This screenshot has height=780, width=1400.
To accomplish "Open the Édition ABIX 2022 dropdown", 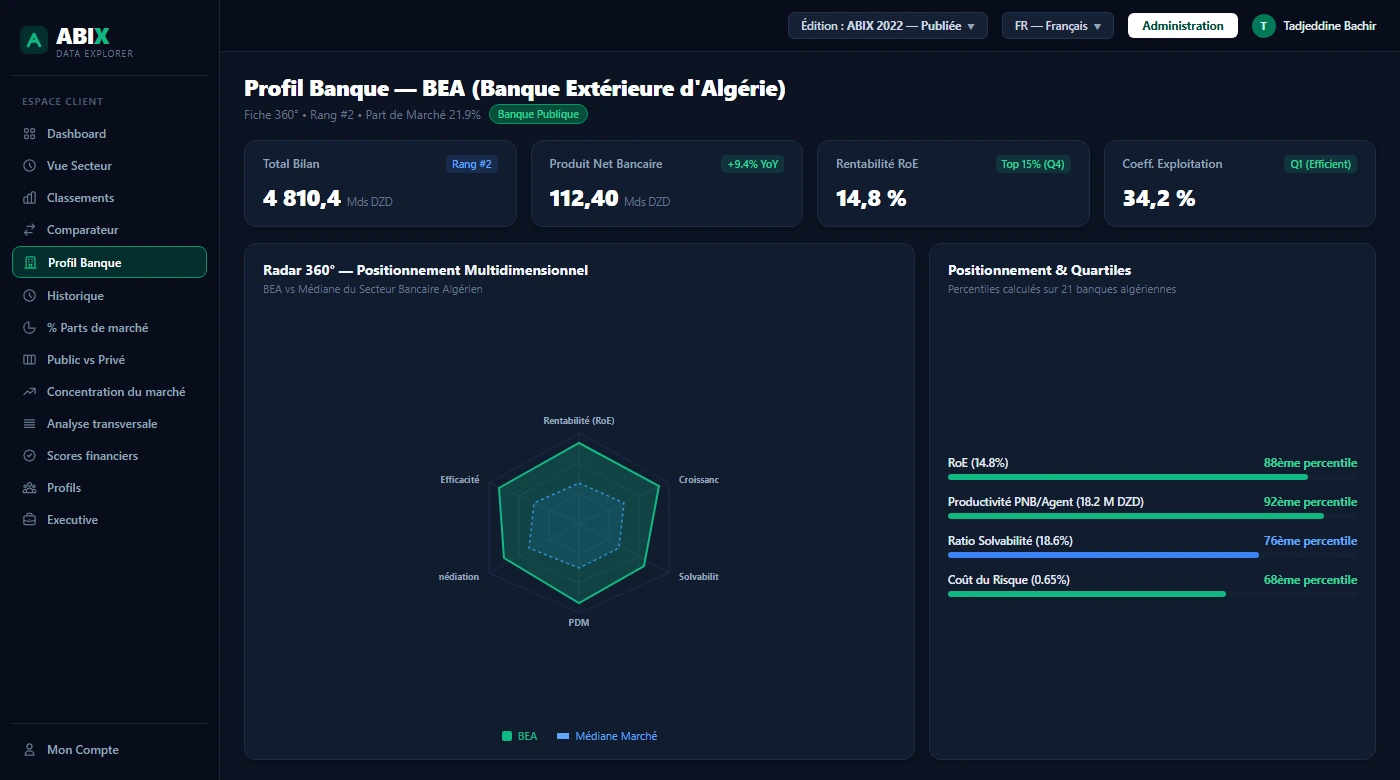I will (x=888, y=26).
